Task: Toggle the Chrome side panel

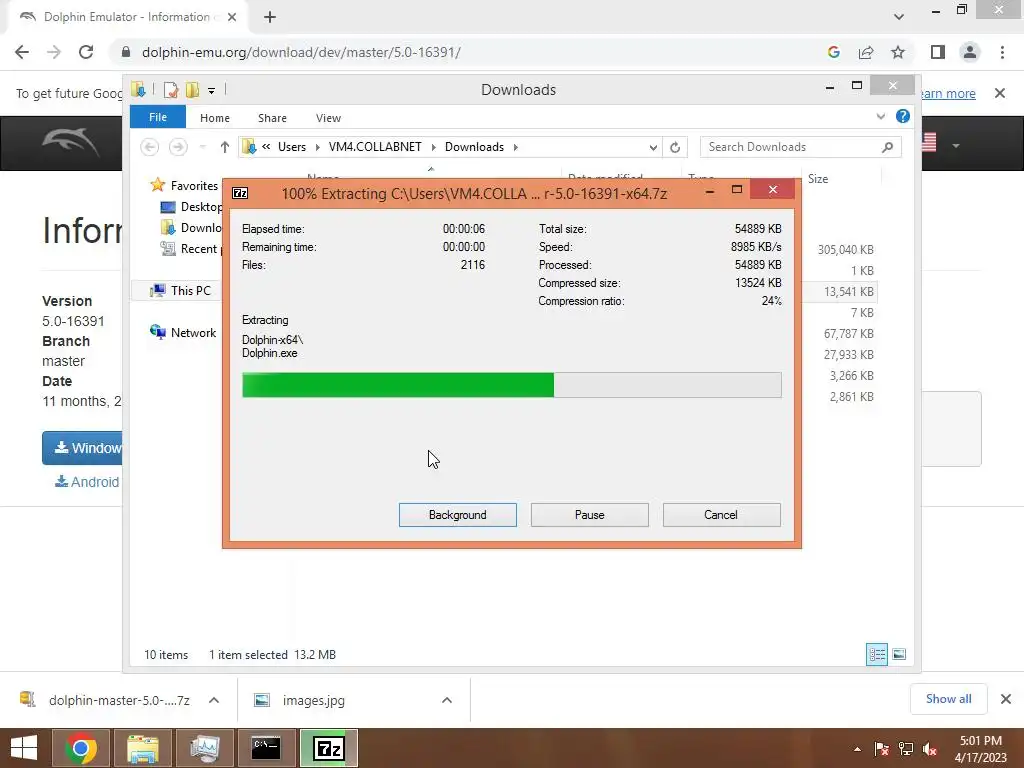Action: (x=938, y=52)
